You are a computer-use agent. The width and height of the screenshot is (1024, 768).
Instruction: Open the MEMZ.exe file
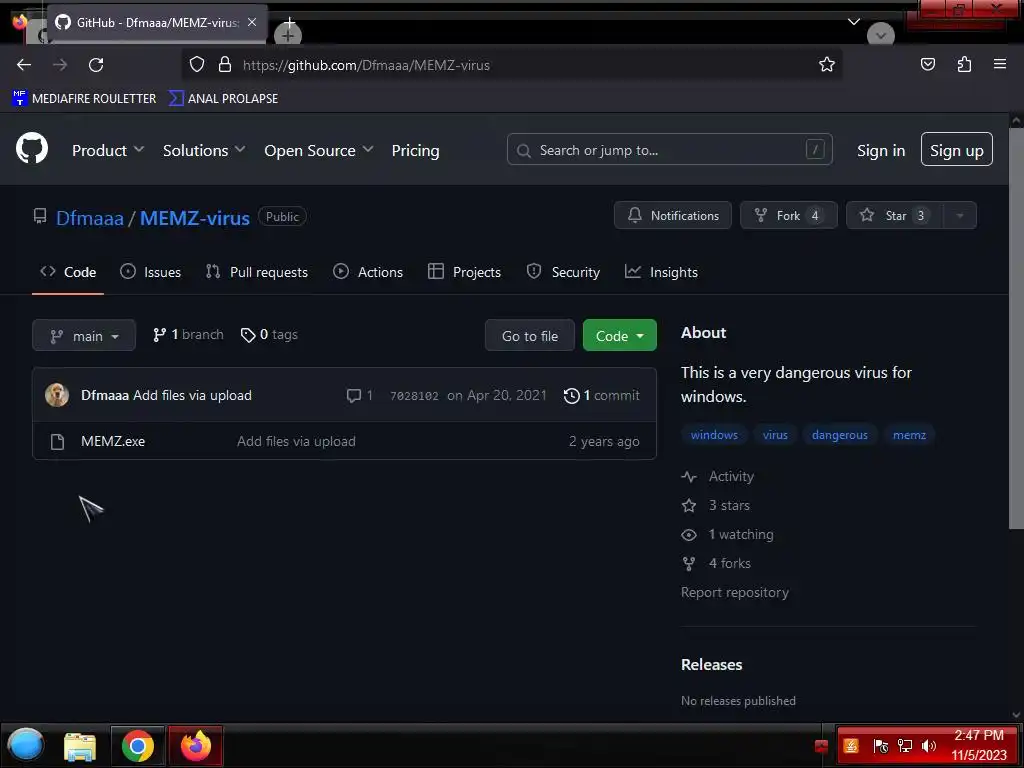pyautogui.click(x=113, y=441)
